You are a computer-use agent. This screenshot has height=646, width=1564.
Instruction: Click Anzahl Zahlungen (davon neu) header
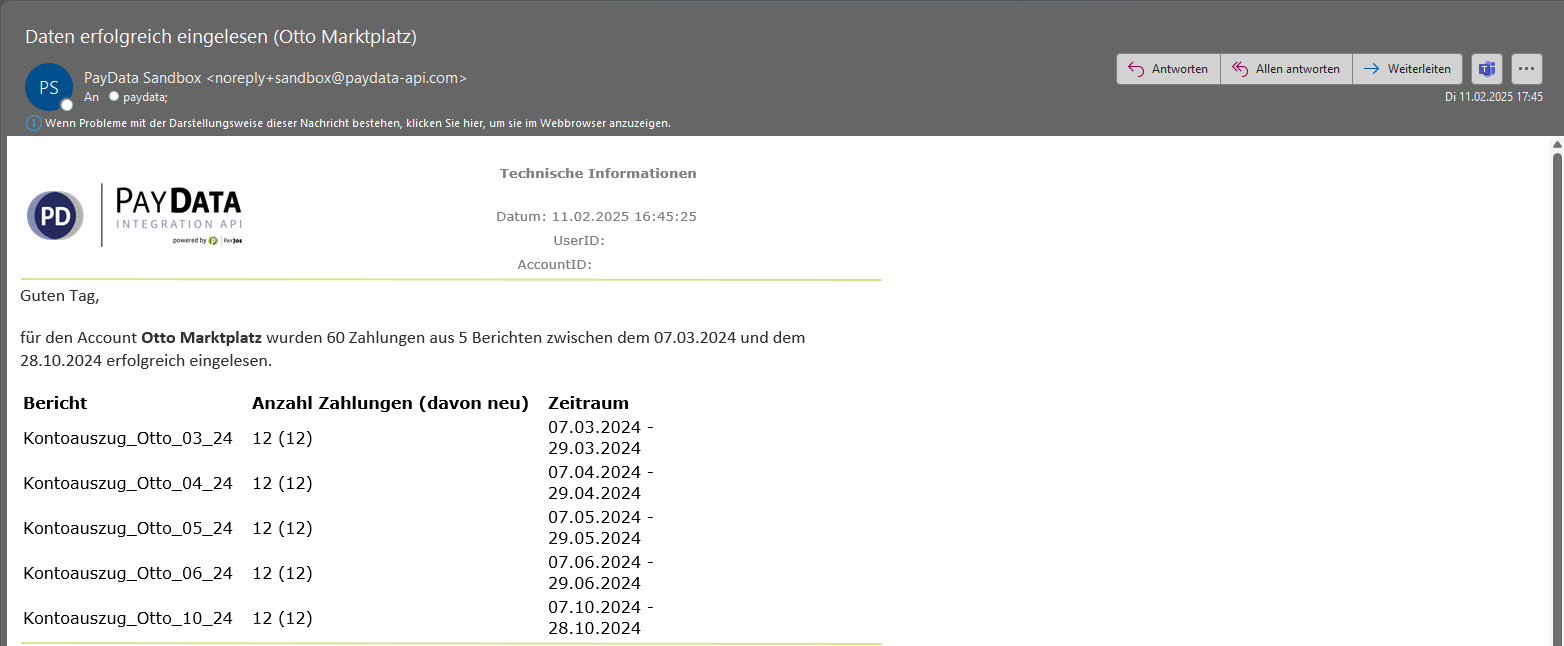(x=390, y=403)
